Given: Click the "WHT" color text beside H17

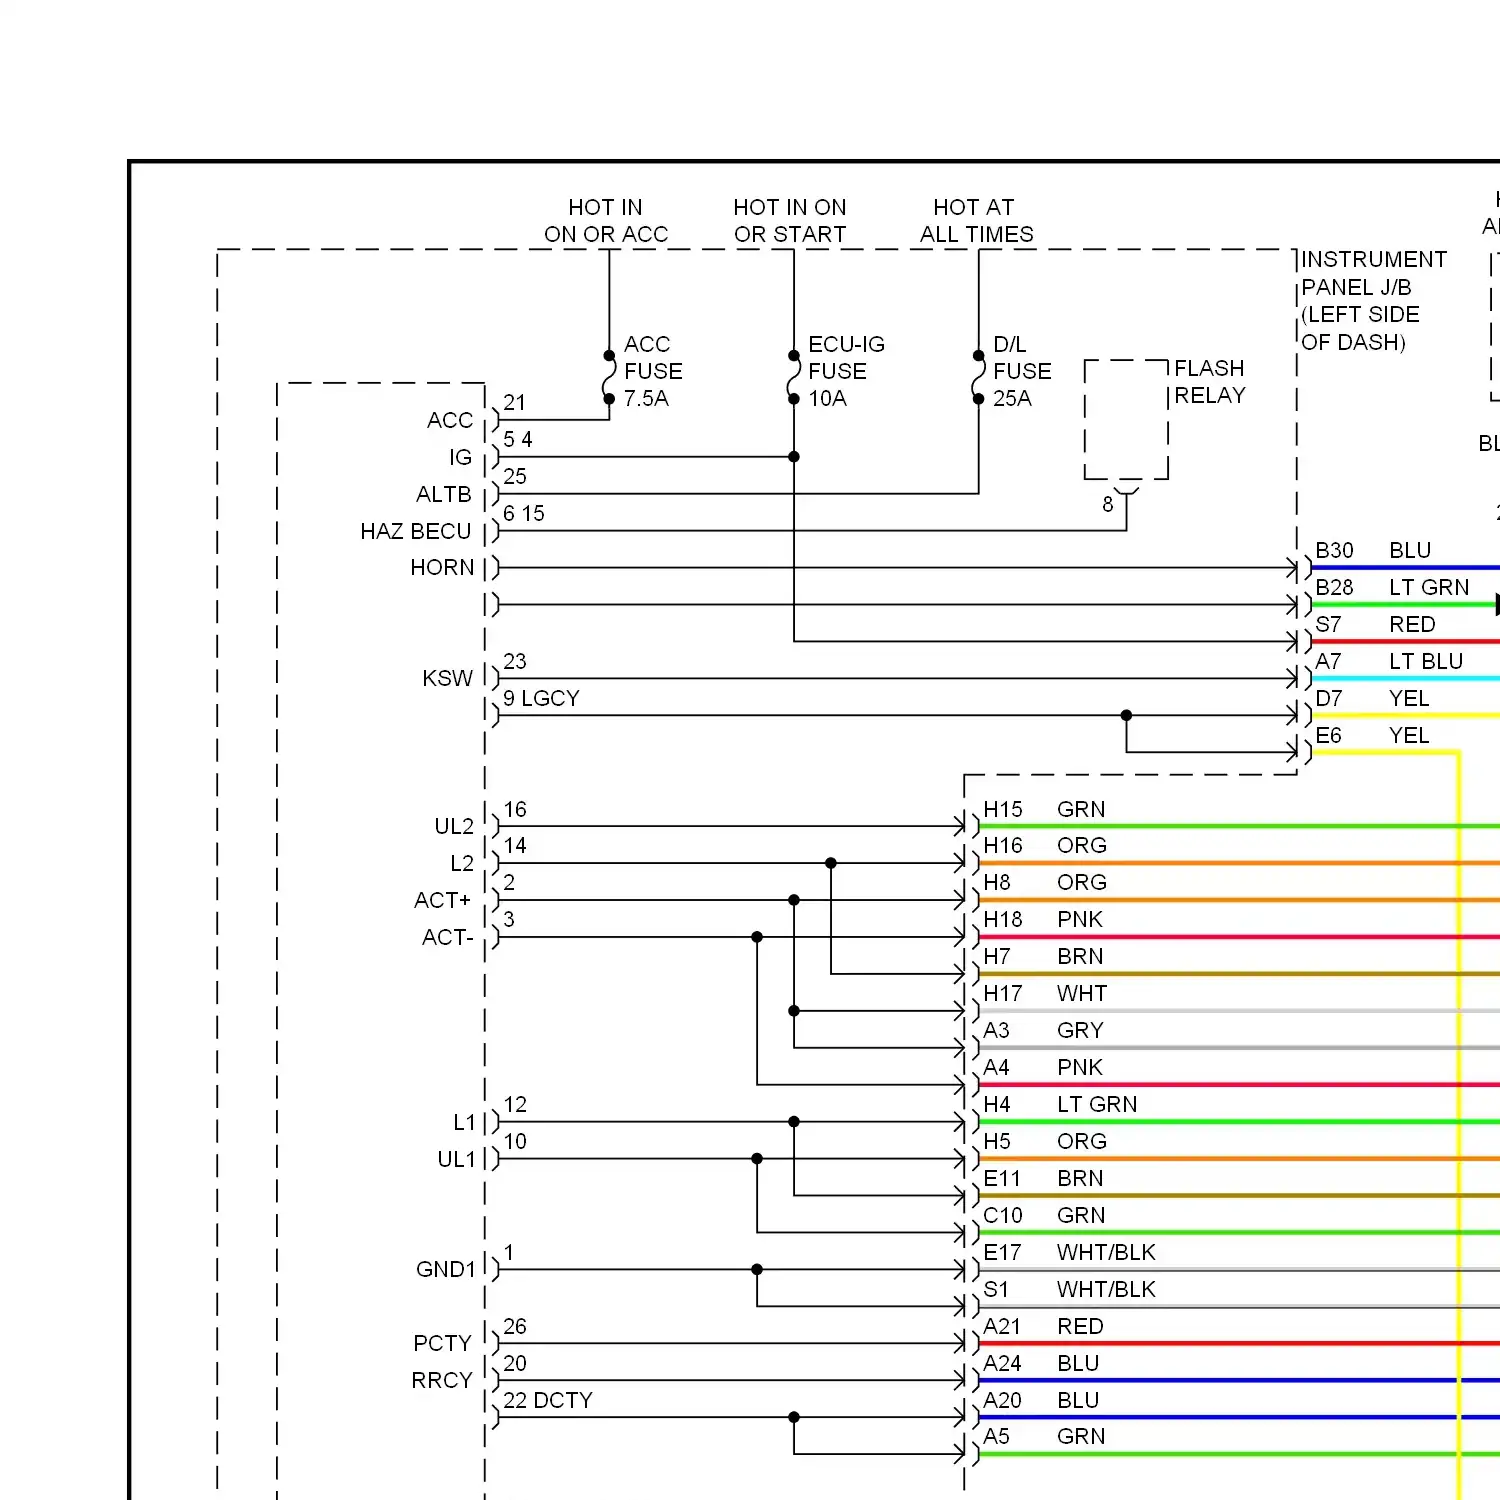Looking at the screenshot, I should click(1082, 993).
